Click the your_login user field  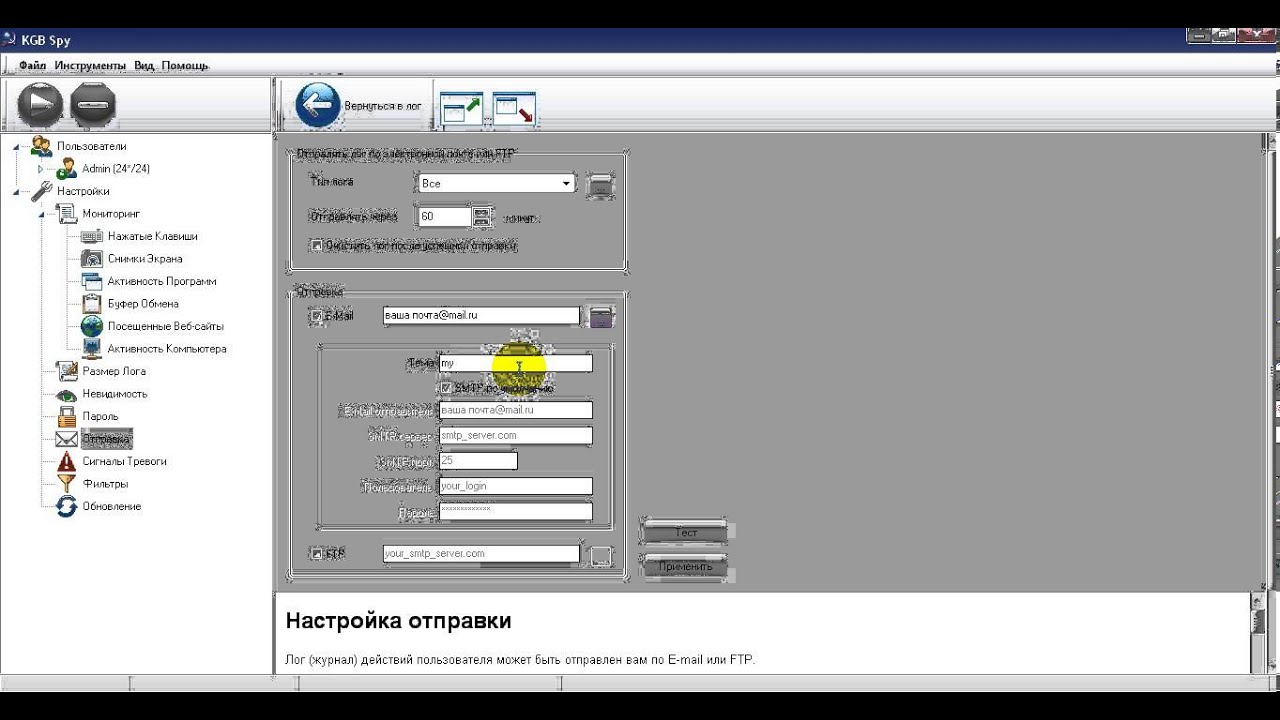(516, 486)
